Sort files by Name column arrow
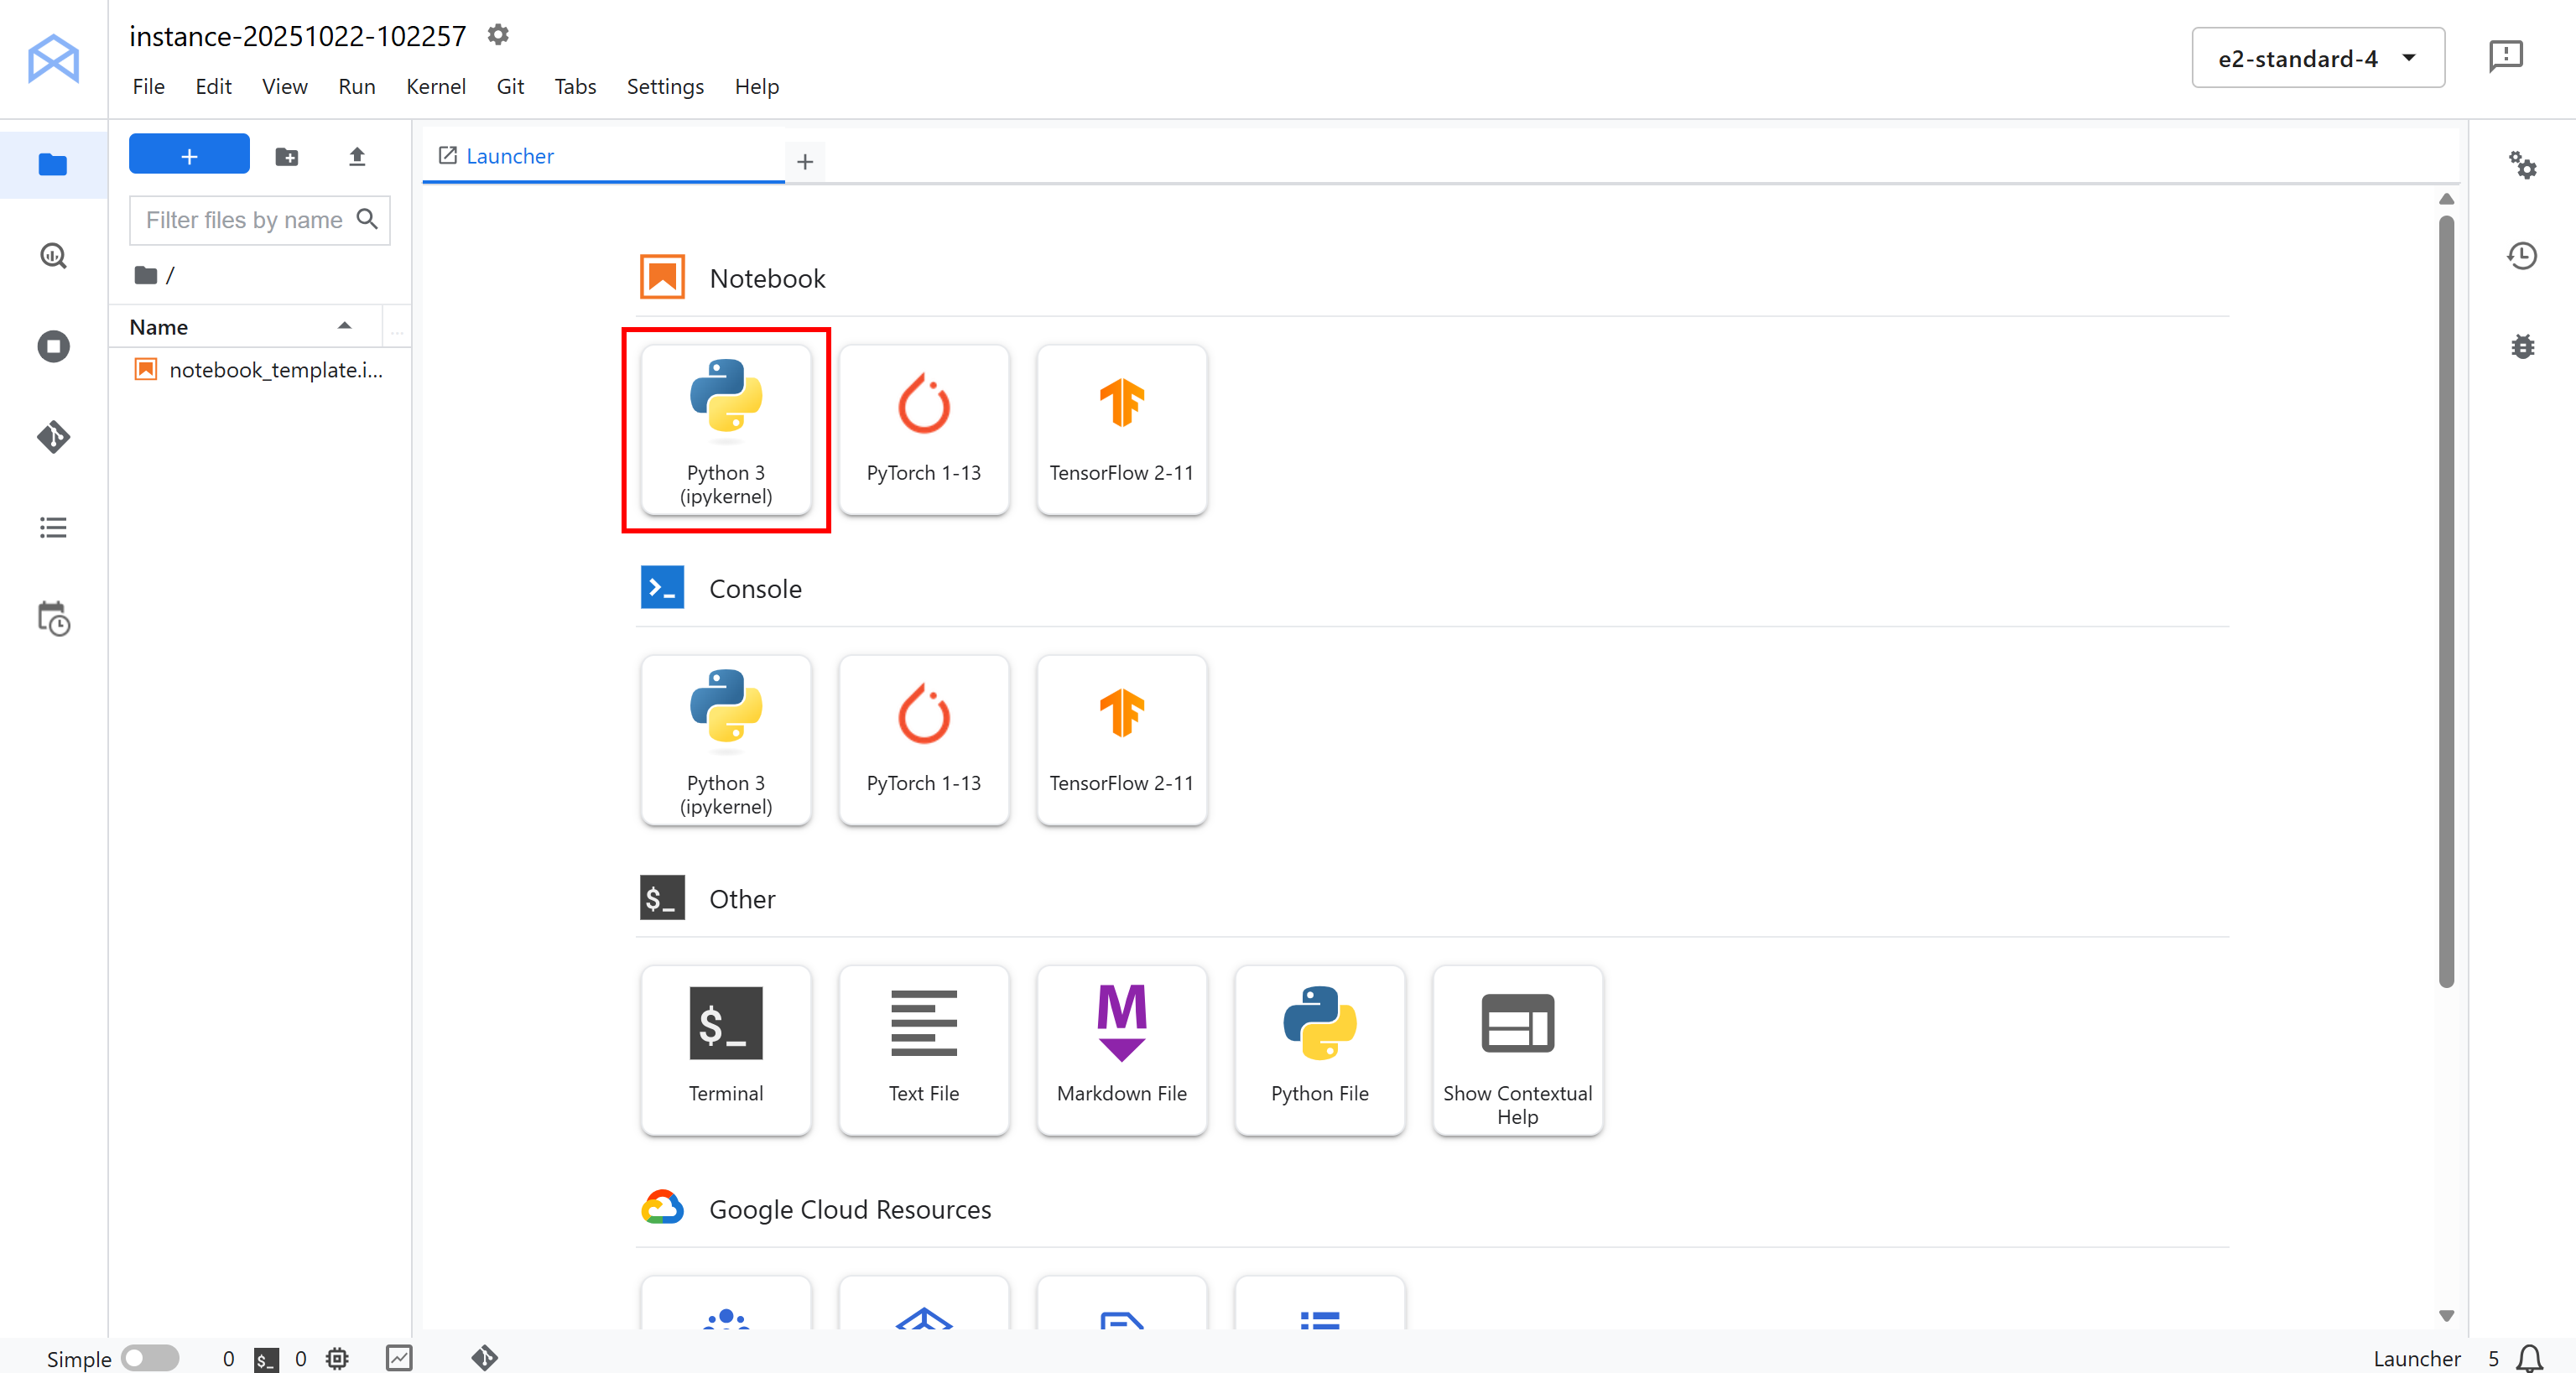 pos(344,326)
